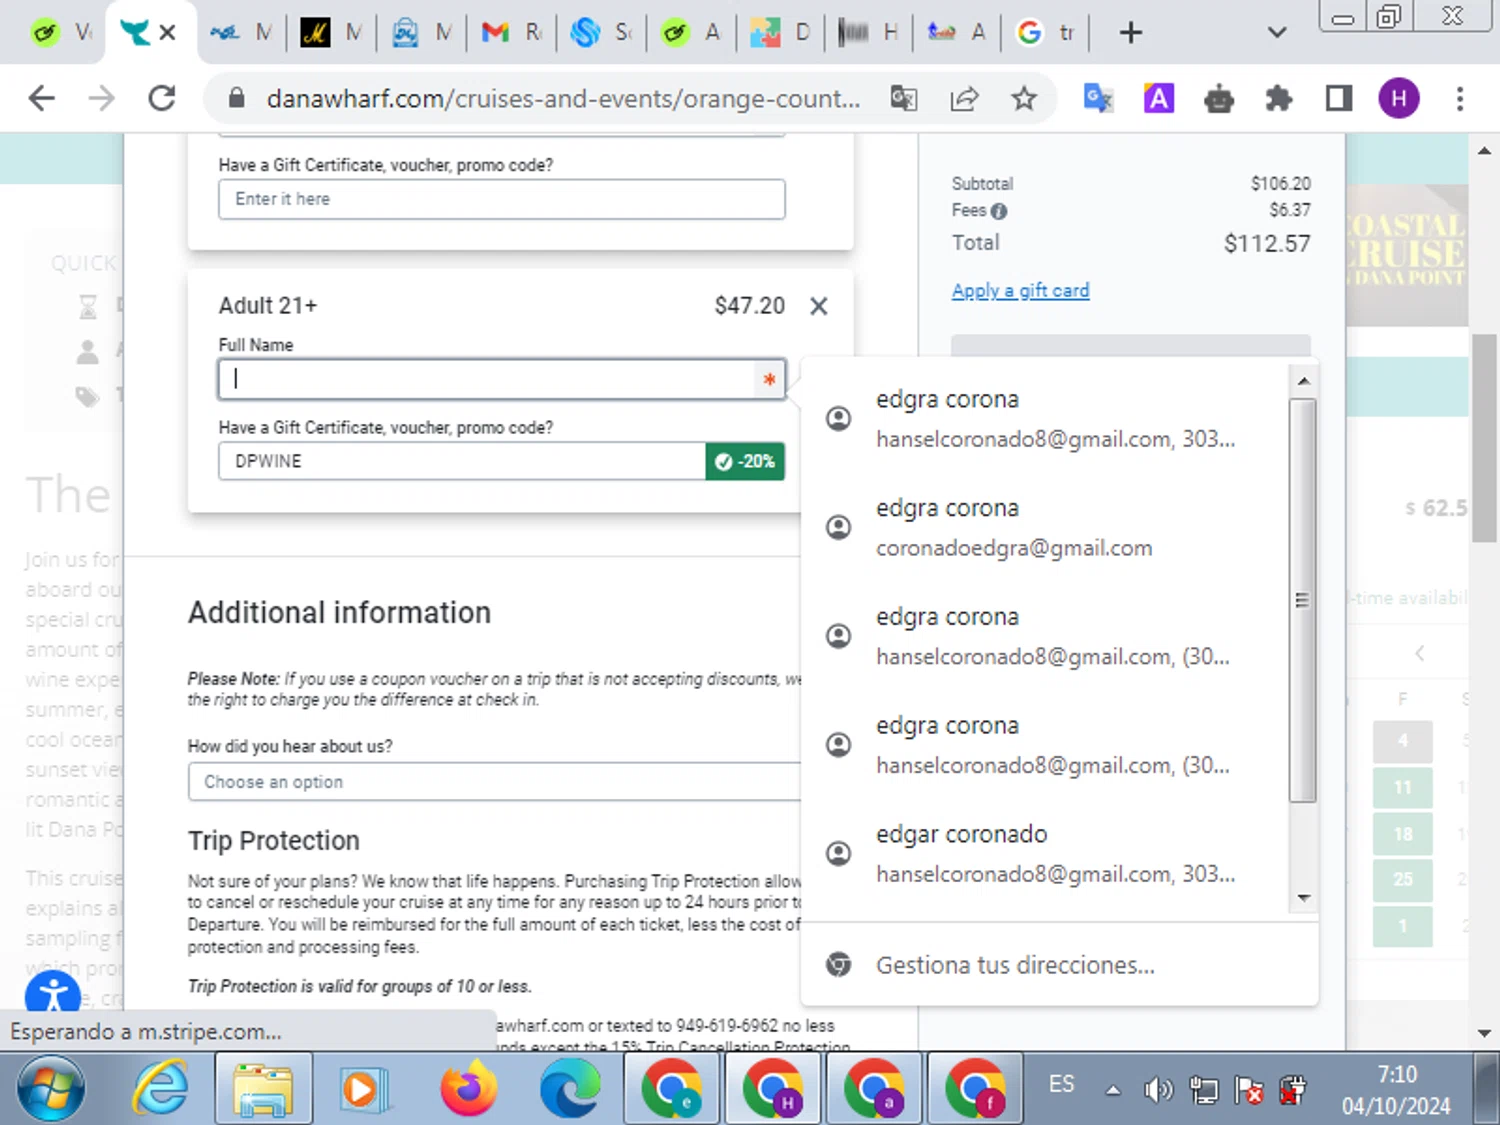Open the Google Translate extension
This screenshot has width=1500, height=1125.
point(1098,98)
